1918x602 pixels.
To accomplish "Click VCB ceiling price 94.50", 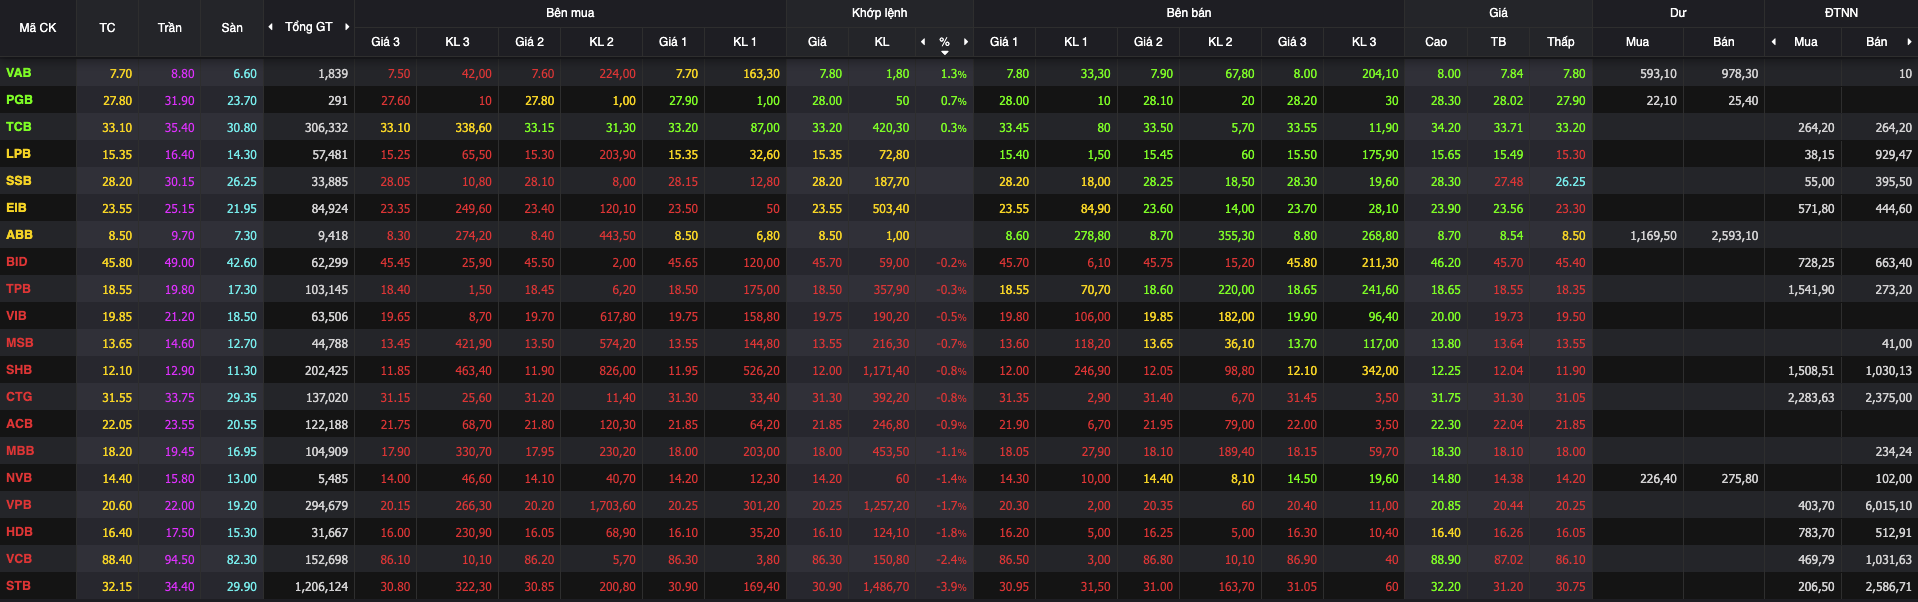I will click(180, 560).
